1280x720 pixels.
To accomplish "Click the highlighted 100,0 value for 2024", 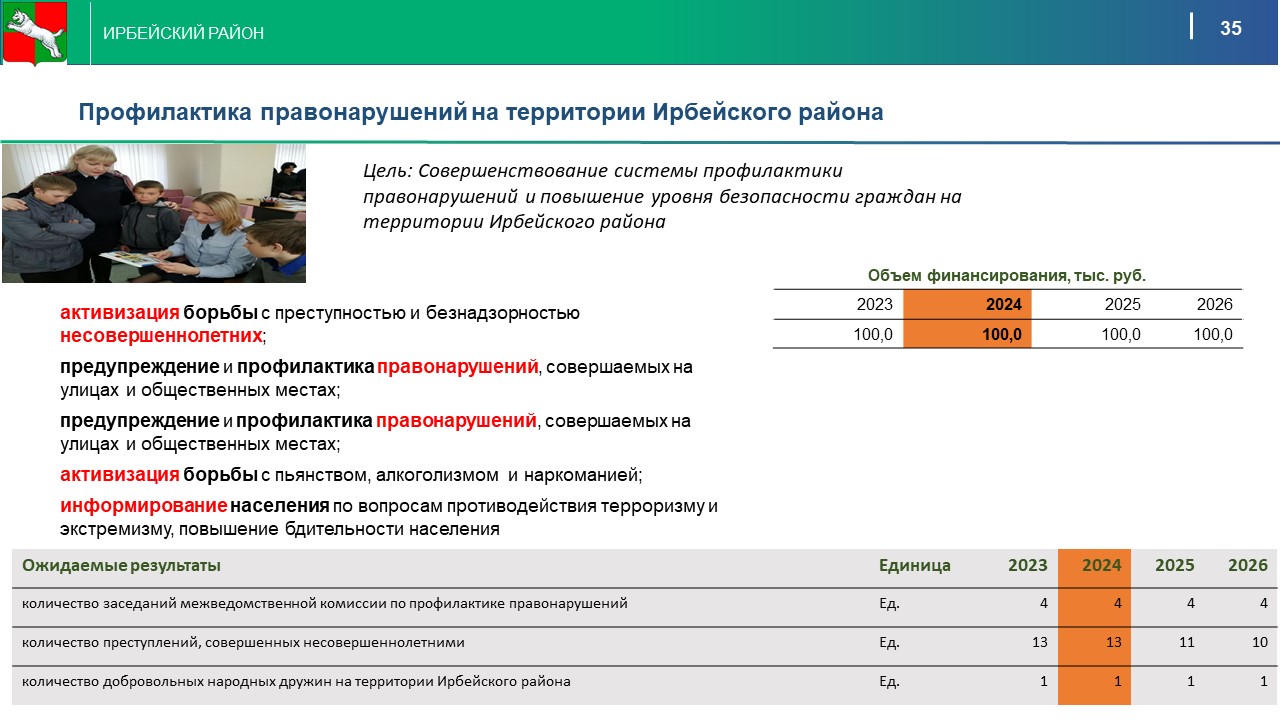I will (1001, 335).
